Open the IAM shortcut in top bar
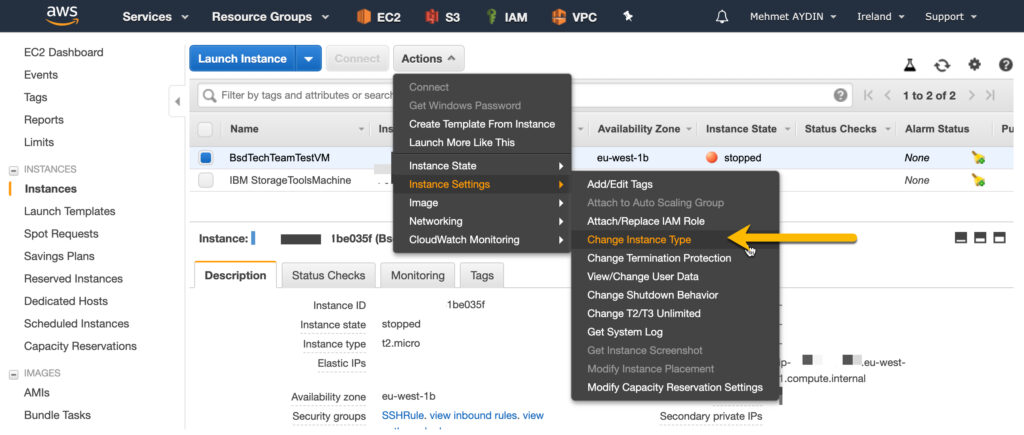 click(506, 17)
